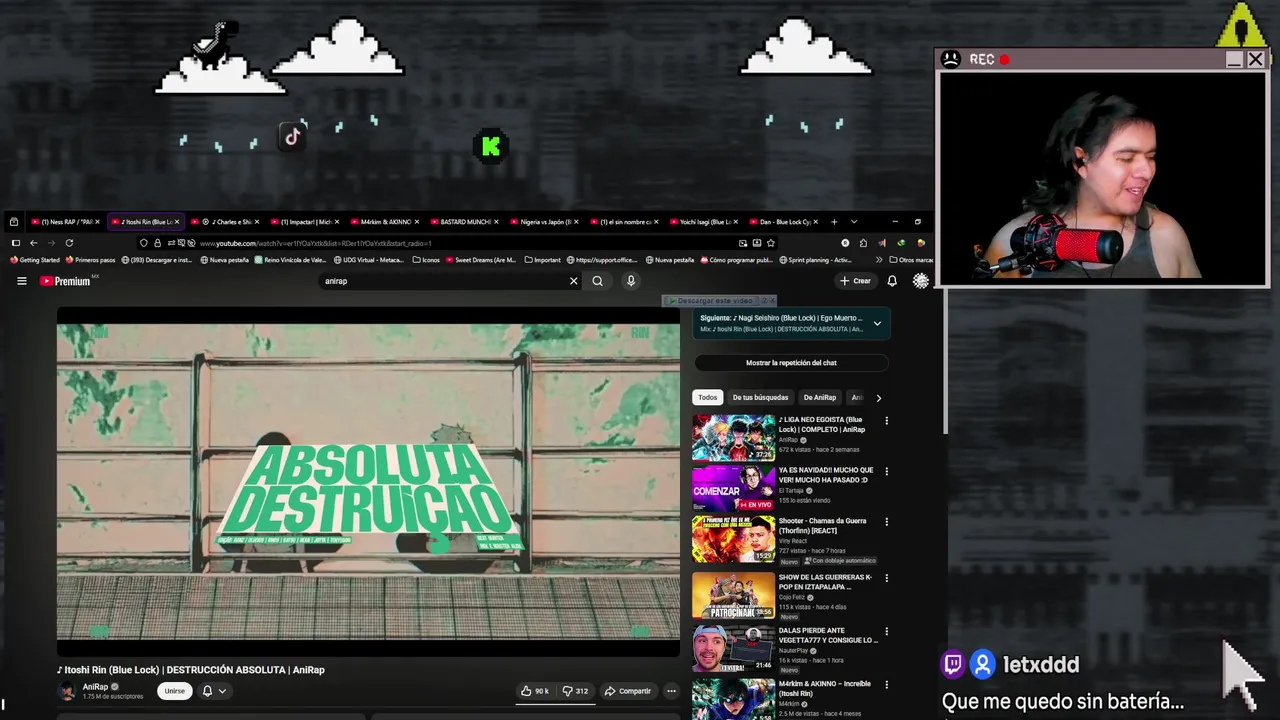Switch to 'Dan - Blue Lock' browser tab
The width and height of the screenshot is (1280, 720).
click(x=785, y=222)
